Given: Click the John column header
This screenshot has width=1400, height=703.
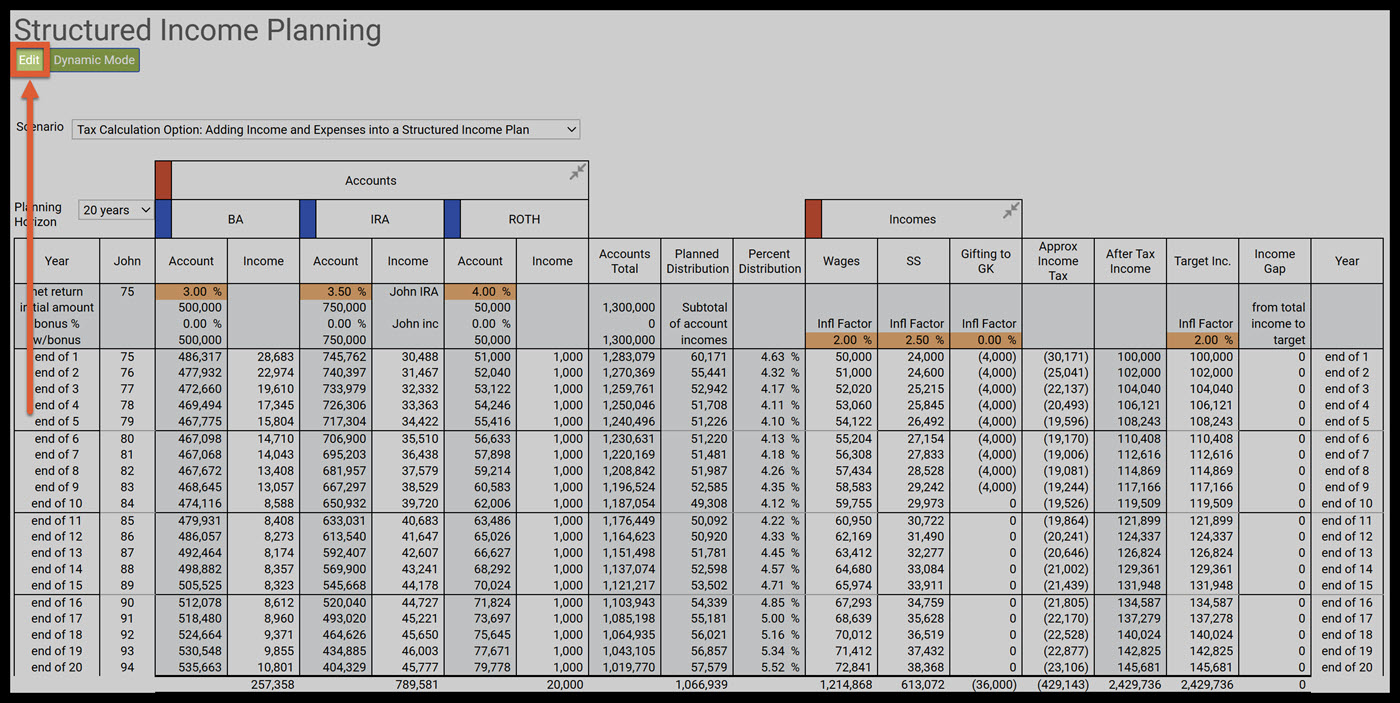Looking at the screenshot, I should tap(127, 261).
